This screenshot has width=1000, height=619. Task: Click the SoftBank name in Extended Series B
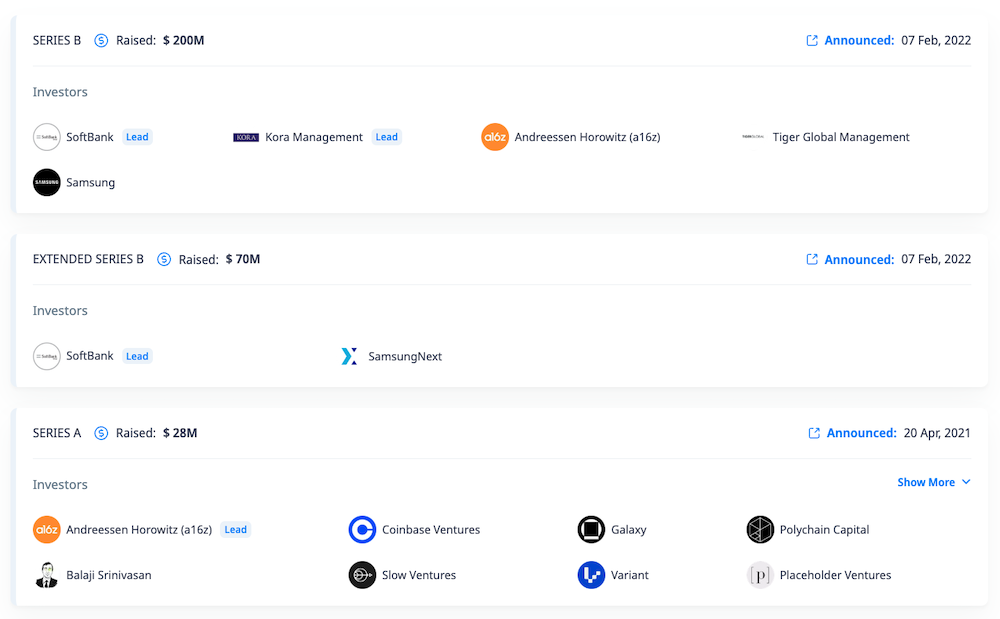click(90, 356)
